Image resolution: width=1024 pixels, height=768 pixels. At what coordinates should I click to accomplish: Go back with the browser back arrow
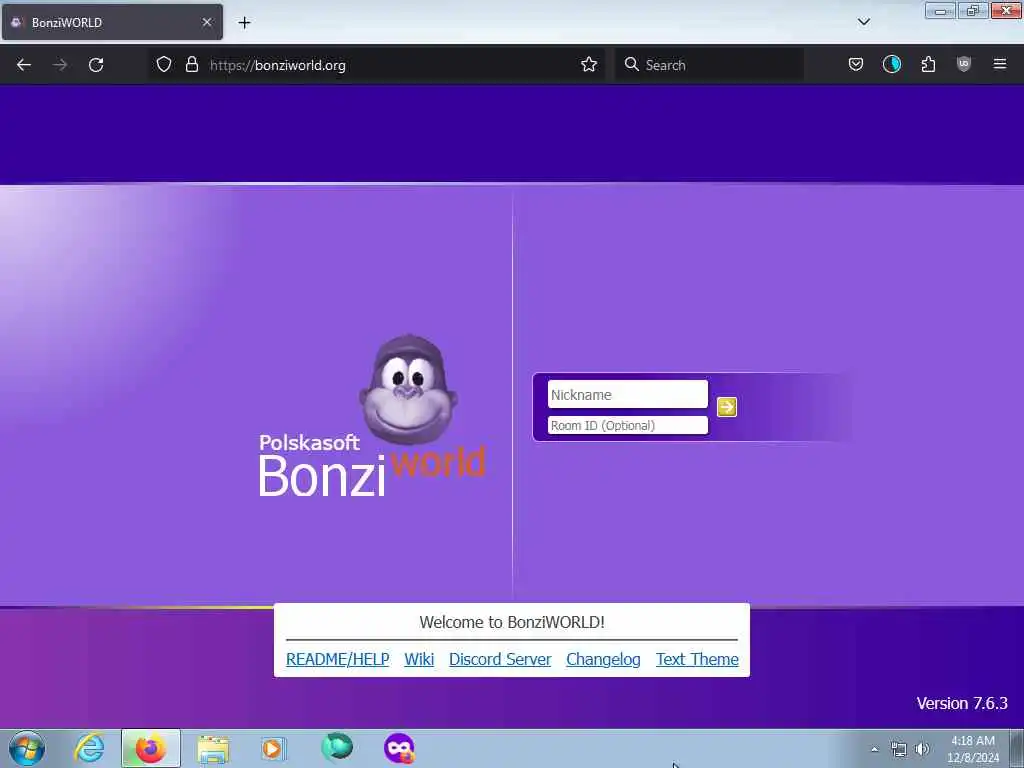(24, 65)
